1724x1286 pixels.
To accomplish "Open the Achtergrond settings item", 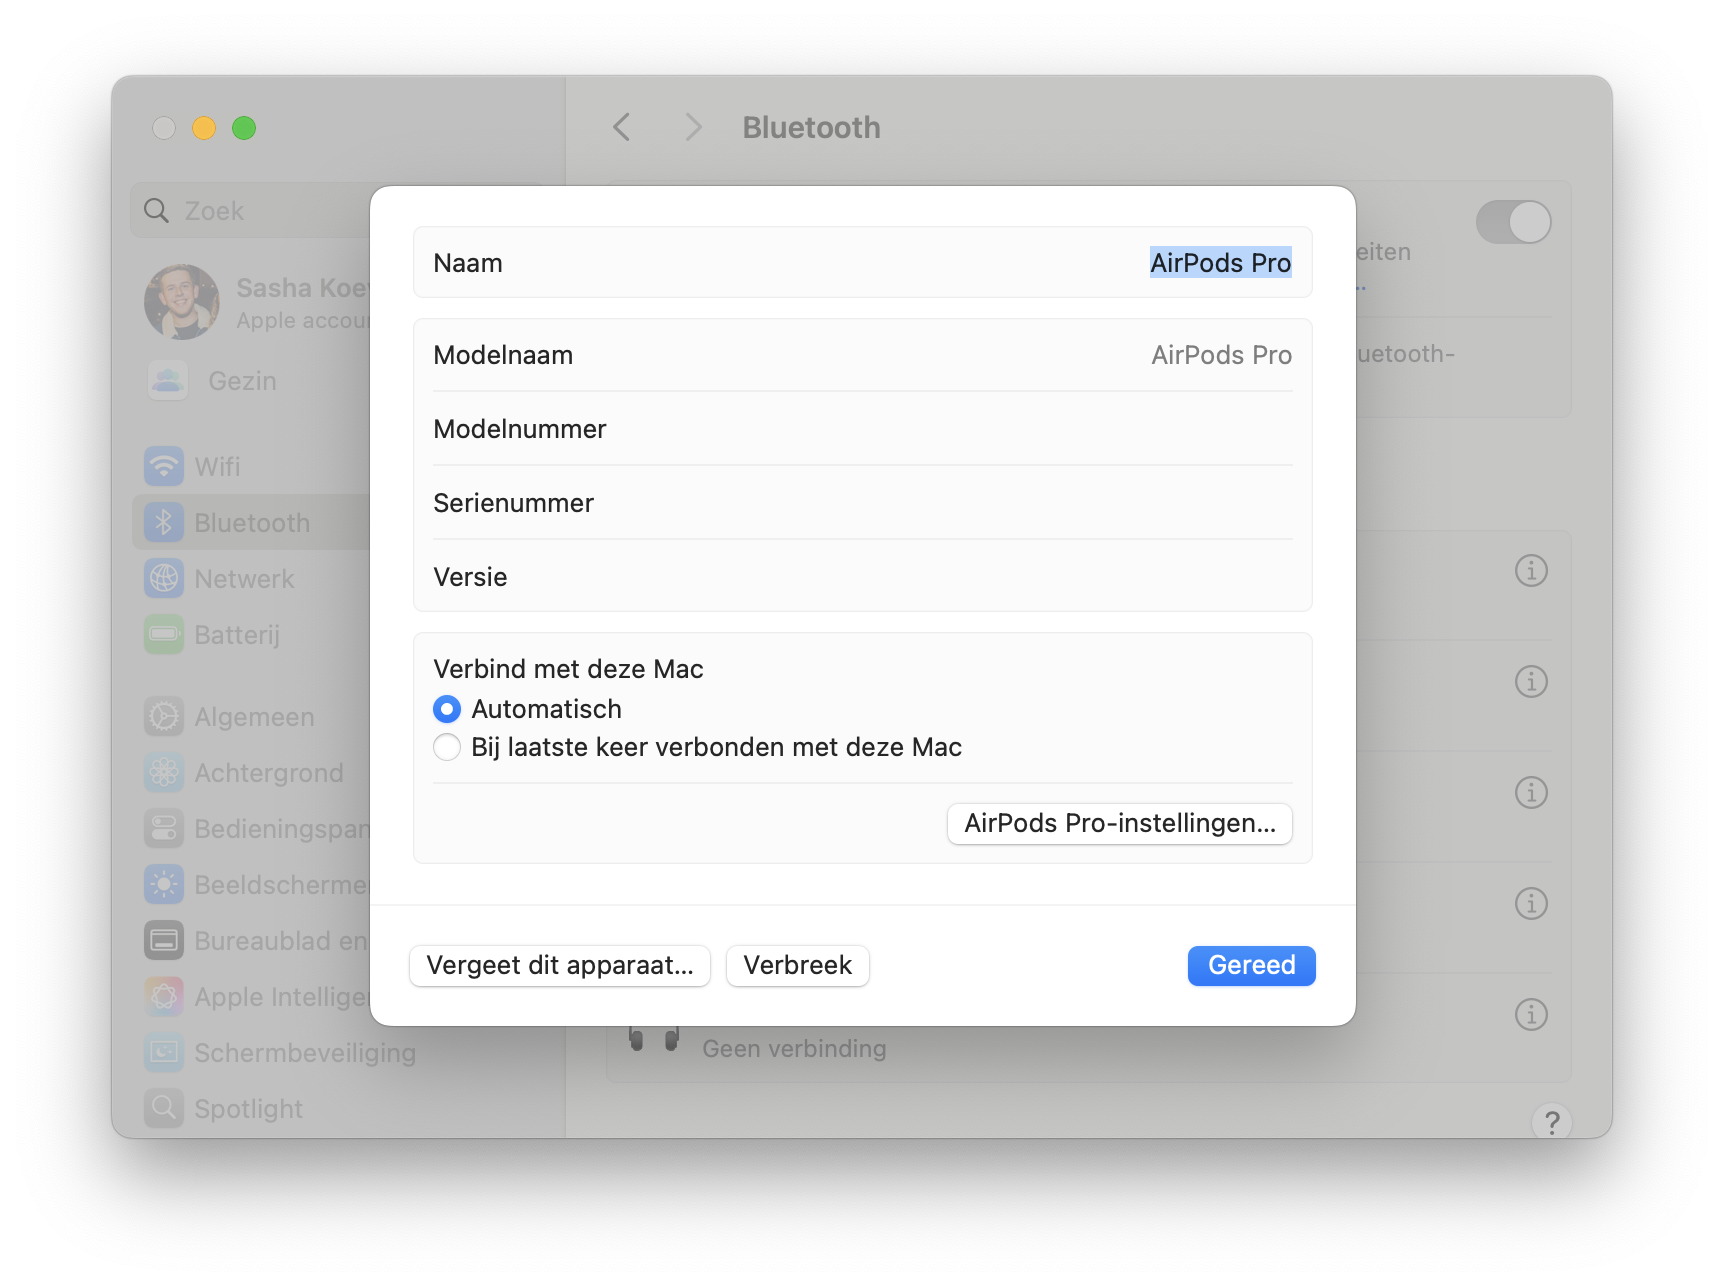I will tap(251, 772).
